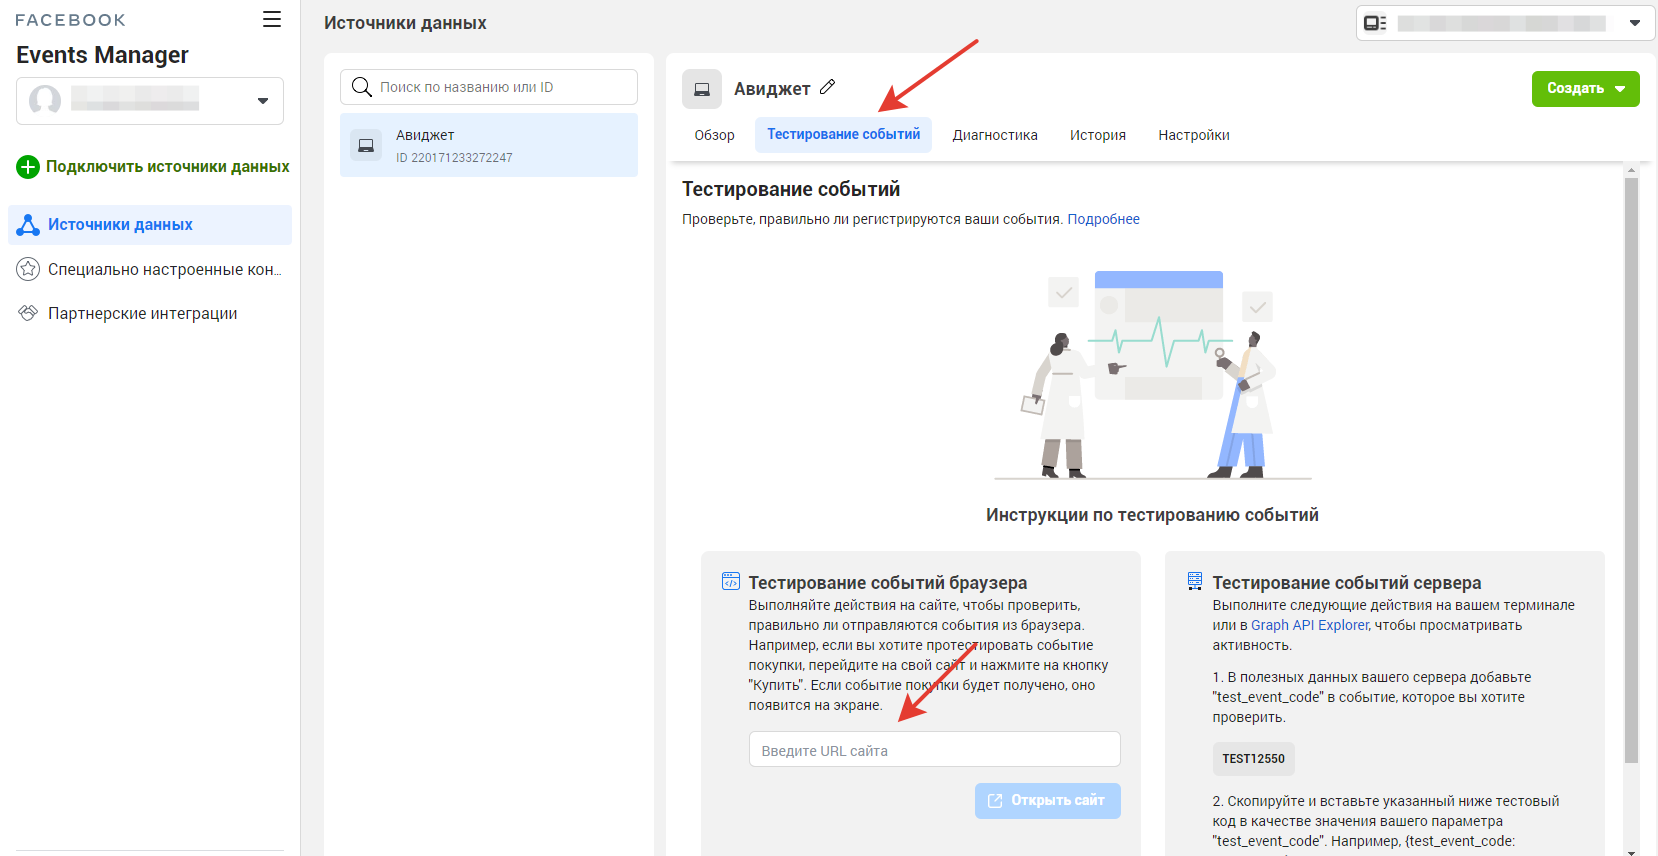Click the Открыть сайт button

tap(1048, 801)
